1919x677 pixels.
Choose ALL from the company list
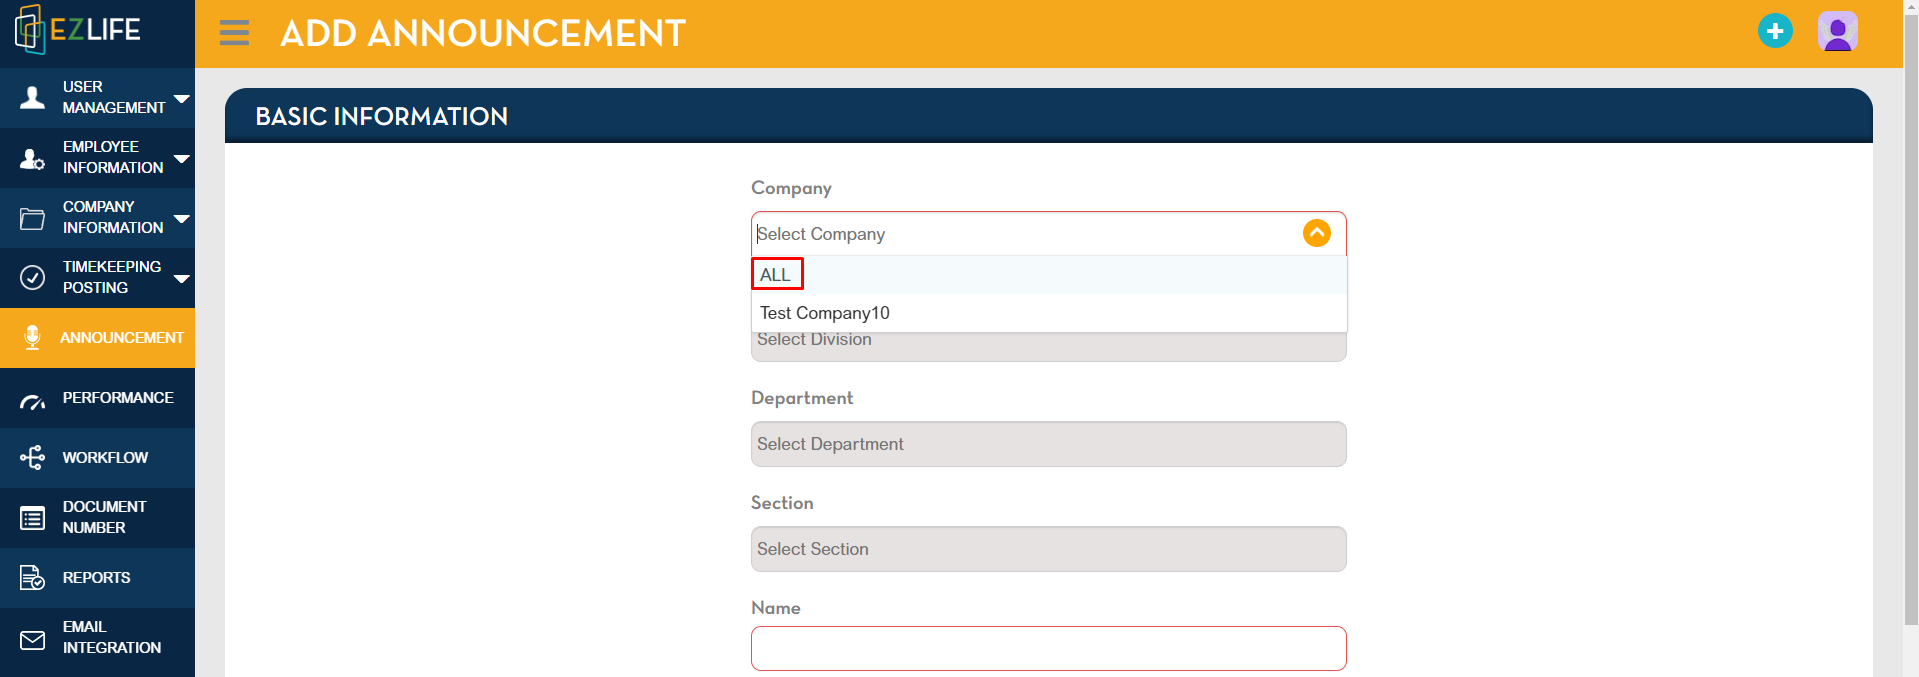[x=1048, y=274]
